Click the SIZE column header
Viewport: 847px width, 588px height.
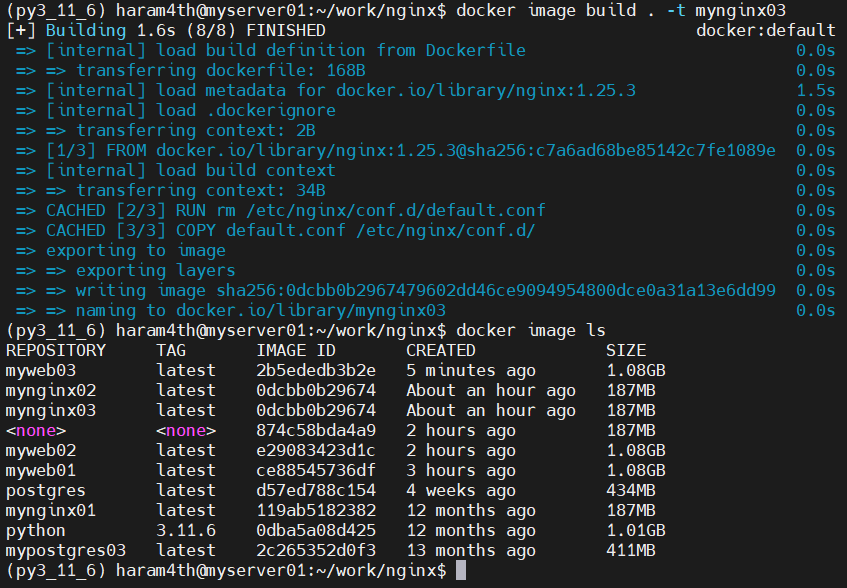626,350
